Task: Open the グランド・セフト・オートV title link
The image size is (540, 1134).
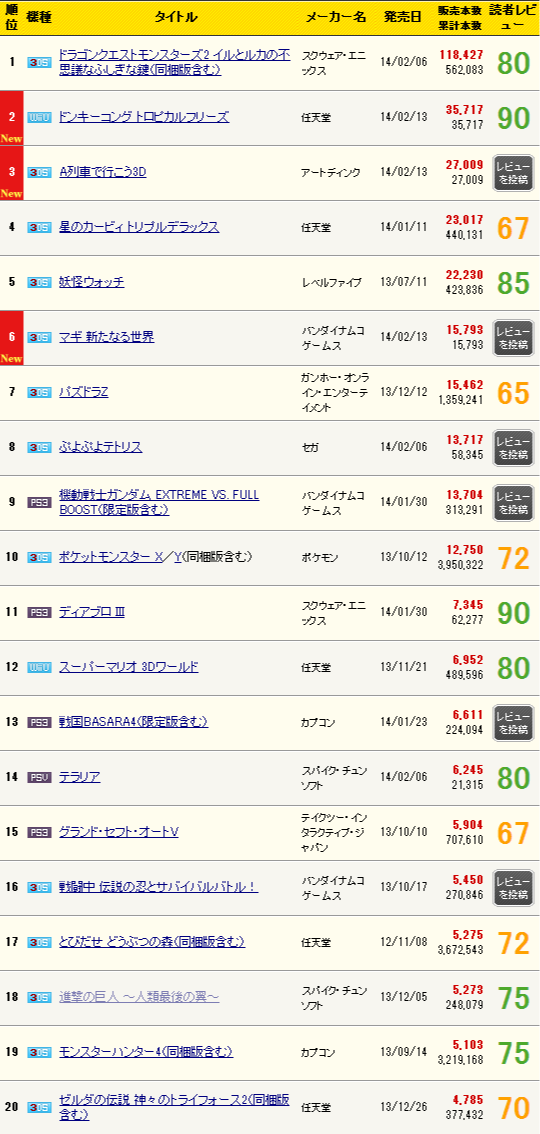Action: point(119,832)
